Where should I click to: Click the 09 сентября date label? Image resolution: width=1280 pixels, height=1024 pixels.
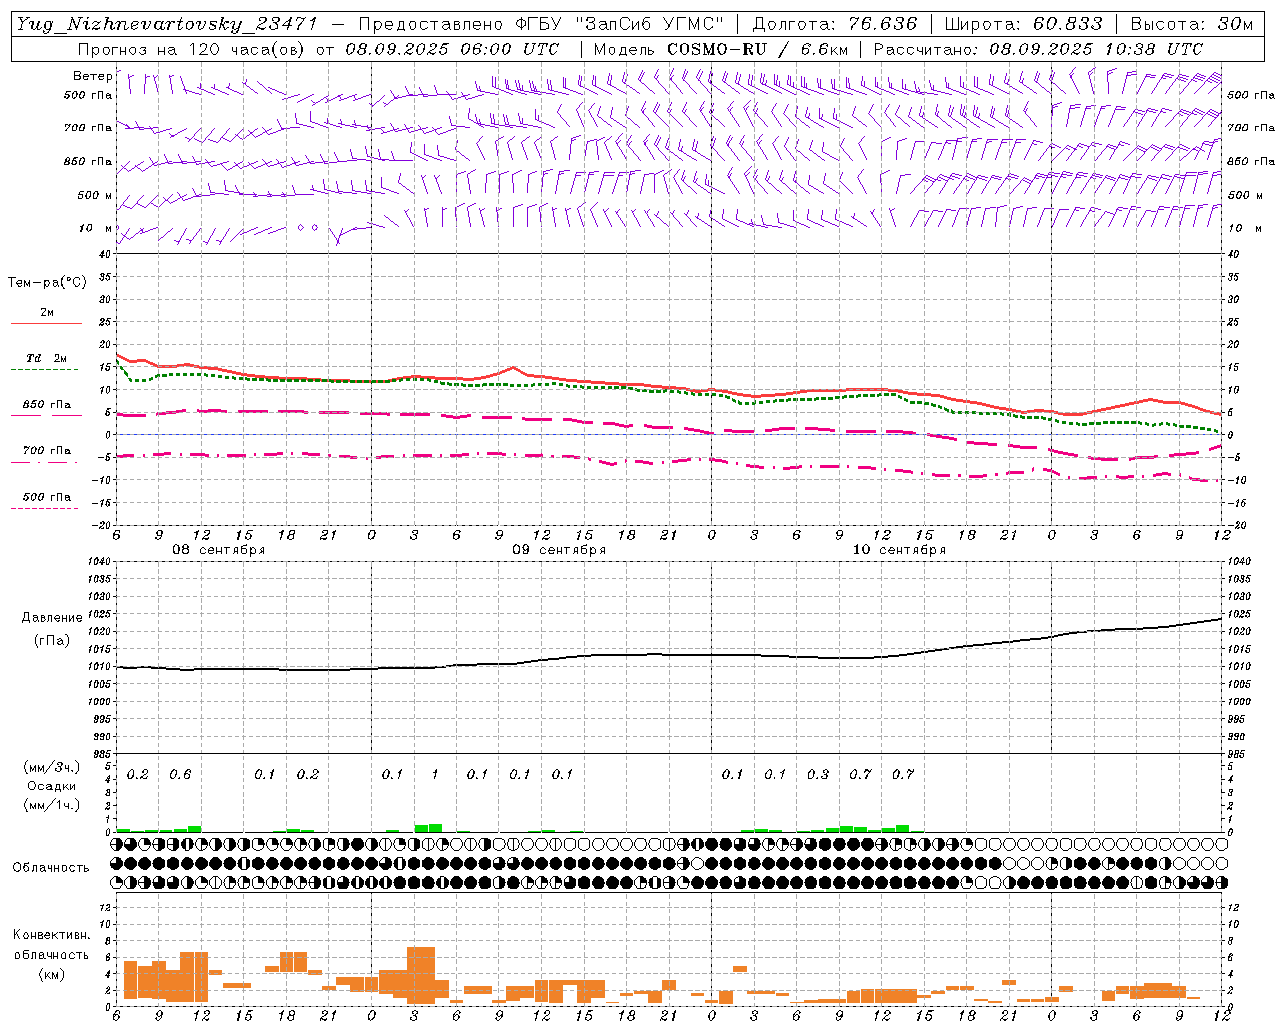tap(559, 550)
